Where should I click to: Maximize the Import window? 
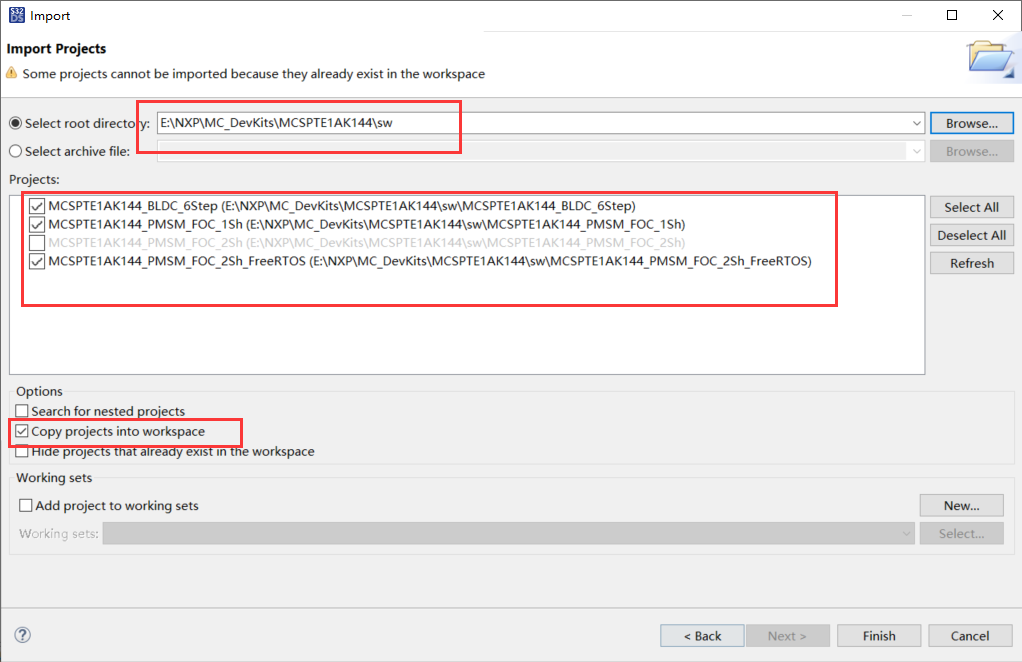pyautogui.click(x=952, y=15)
